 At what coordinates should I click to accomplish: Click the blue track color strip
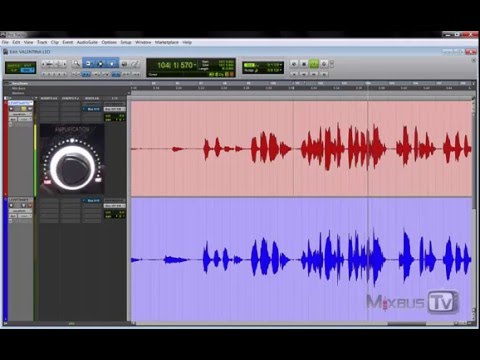point(5,259)
